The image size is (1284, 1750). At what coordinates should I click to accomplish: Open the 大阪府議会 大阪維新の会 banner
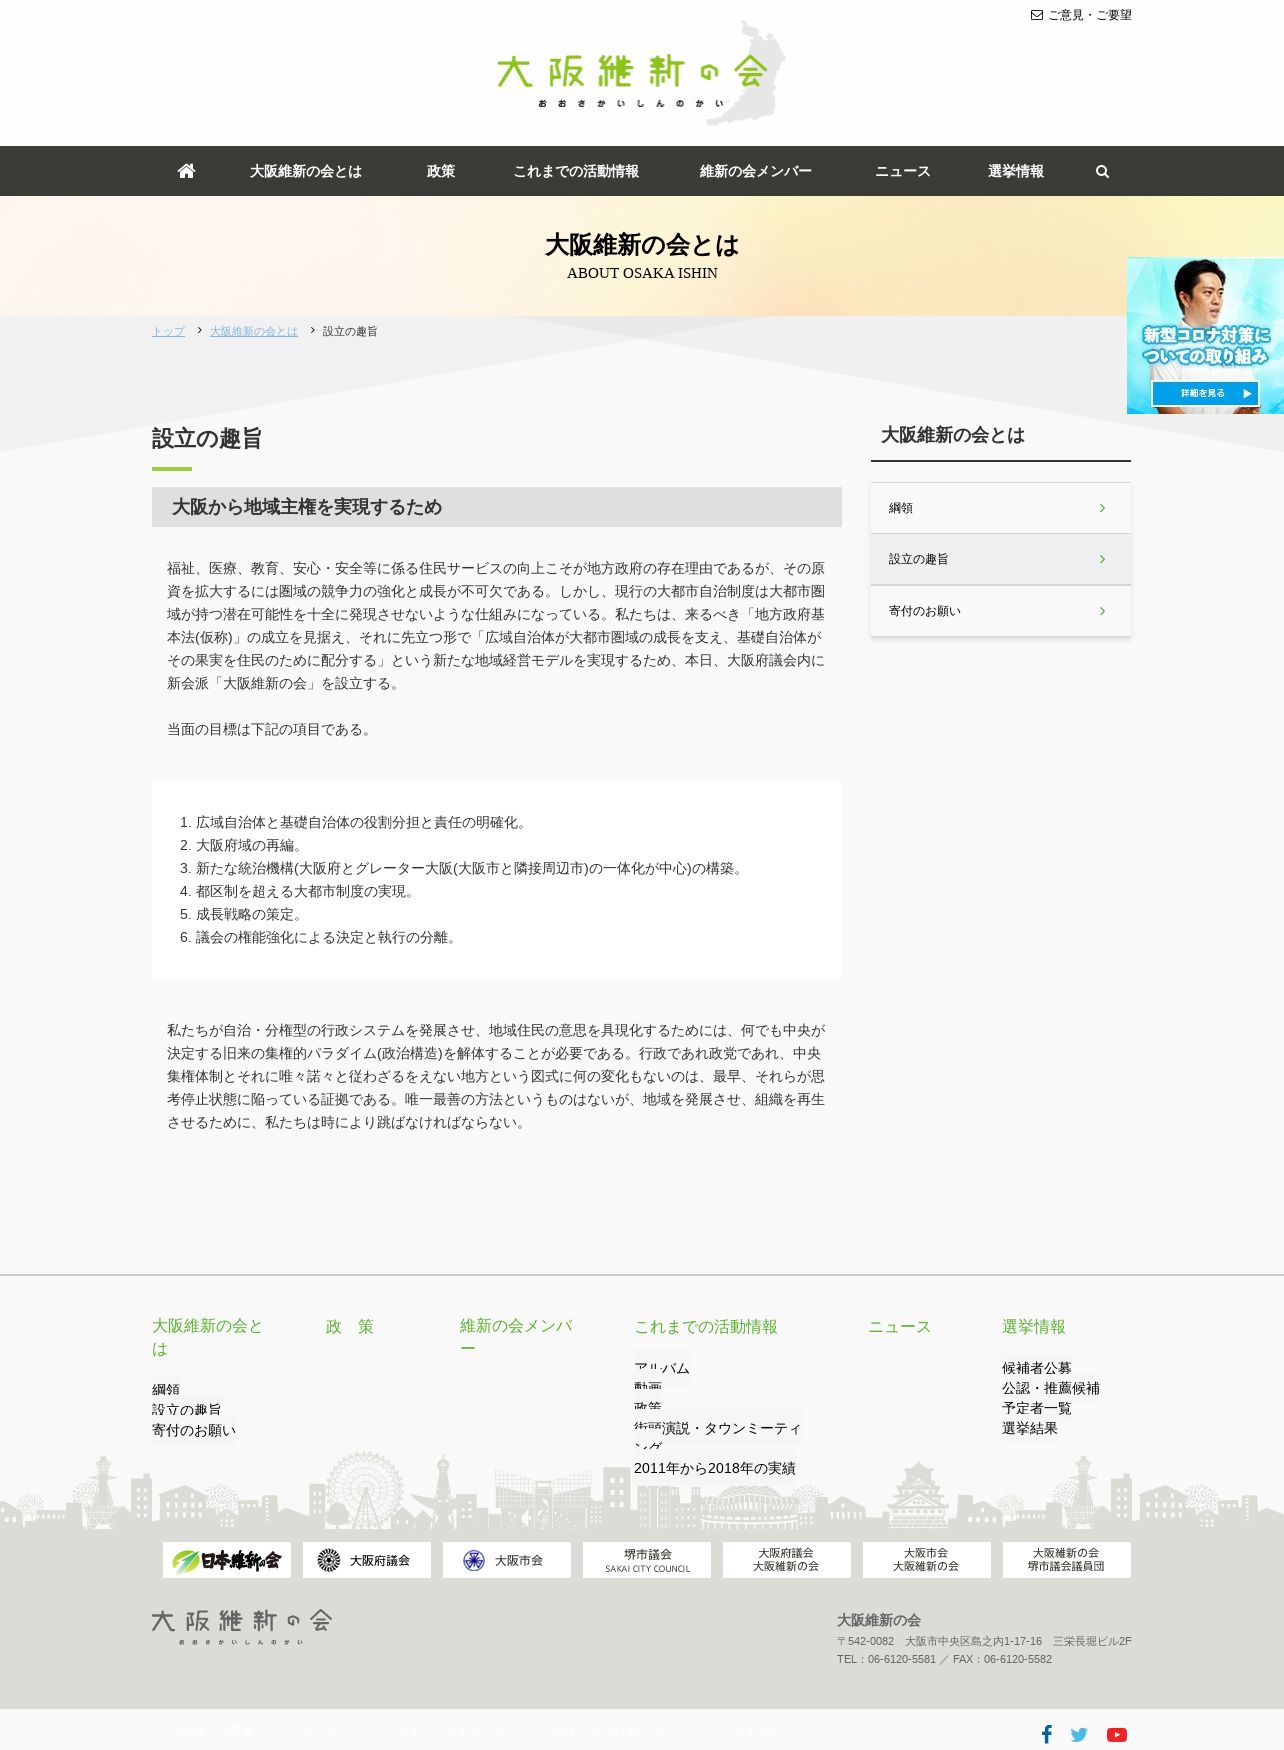787,1560
